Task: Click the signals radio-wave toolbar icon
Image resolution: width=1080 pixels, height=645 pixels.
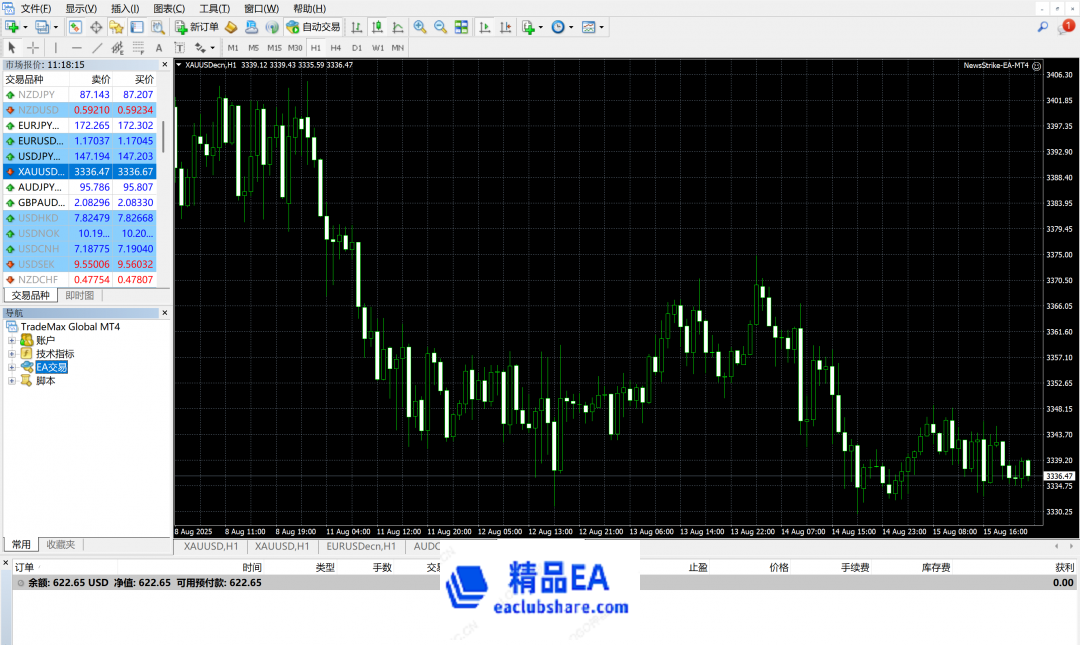Action: pos(273,27)
